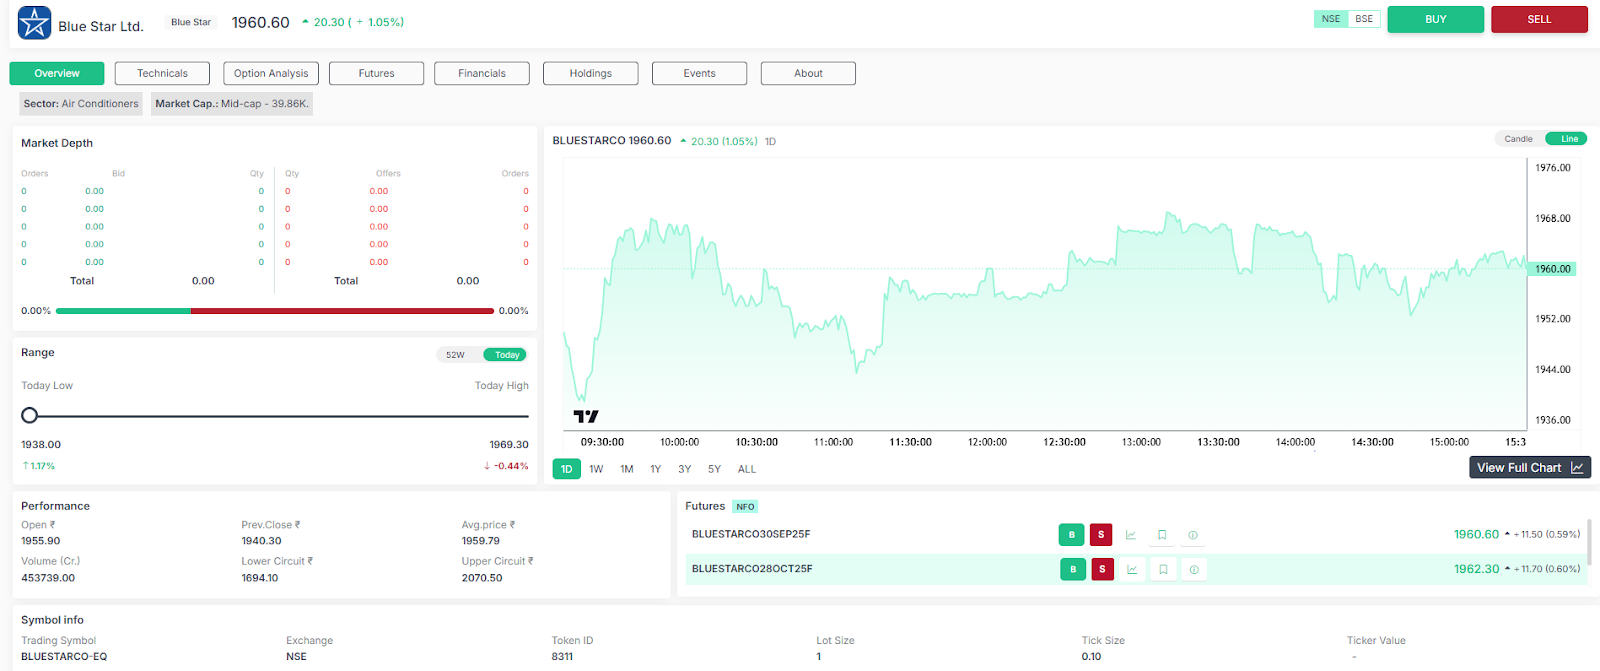Screen dimensions: 1600x671
Task: Show info for BLUESTARCO28OCT25F contract
Action: 1194,569
